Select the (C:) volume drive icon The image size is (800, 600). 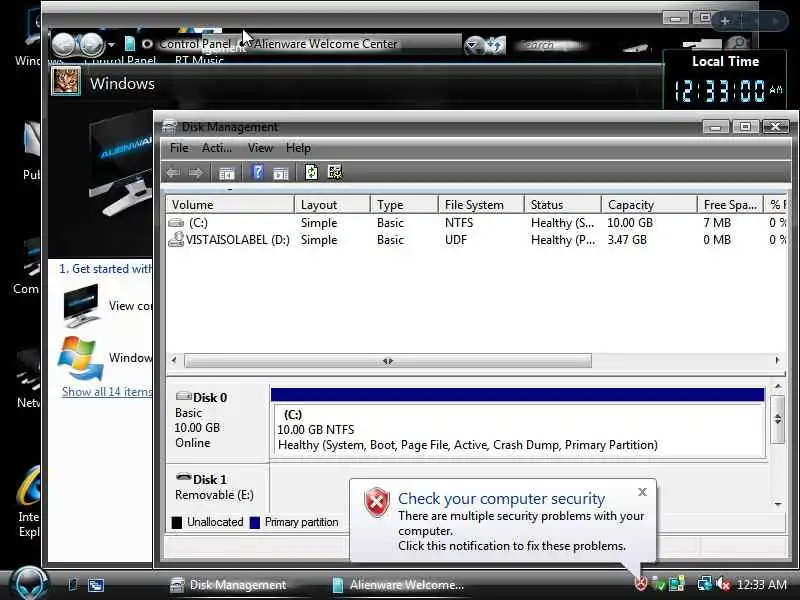tap(176, 222)
